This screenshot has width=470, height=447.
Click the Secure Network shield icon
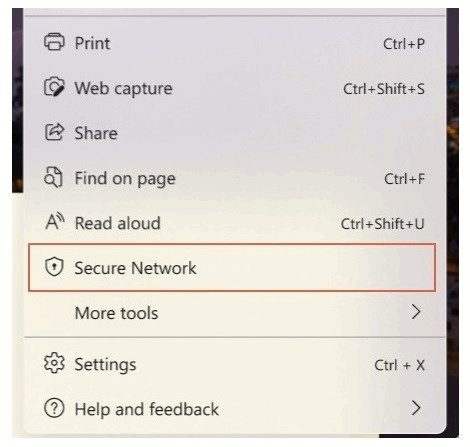click(x=54, y=267)
